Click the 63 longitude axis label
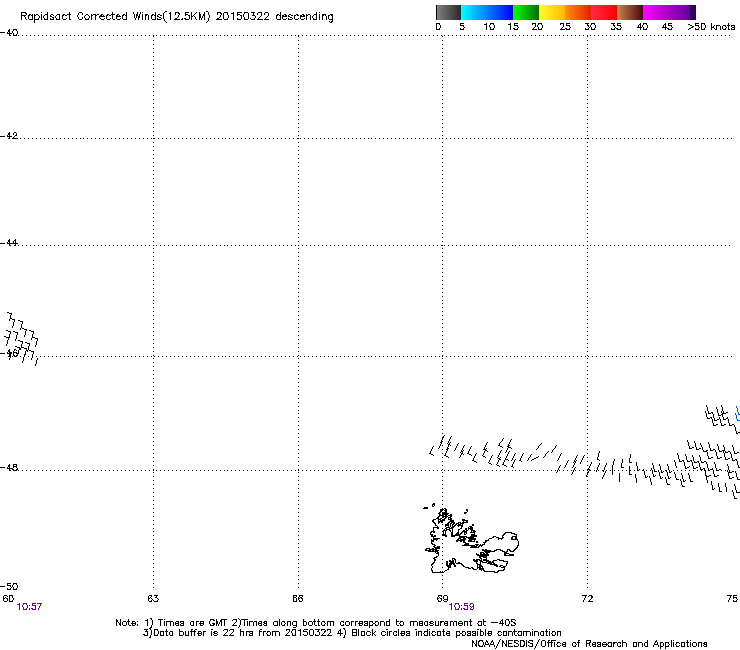The width and height of the screenshot is (740, 650). coord(153,599)
